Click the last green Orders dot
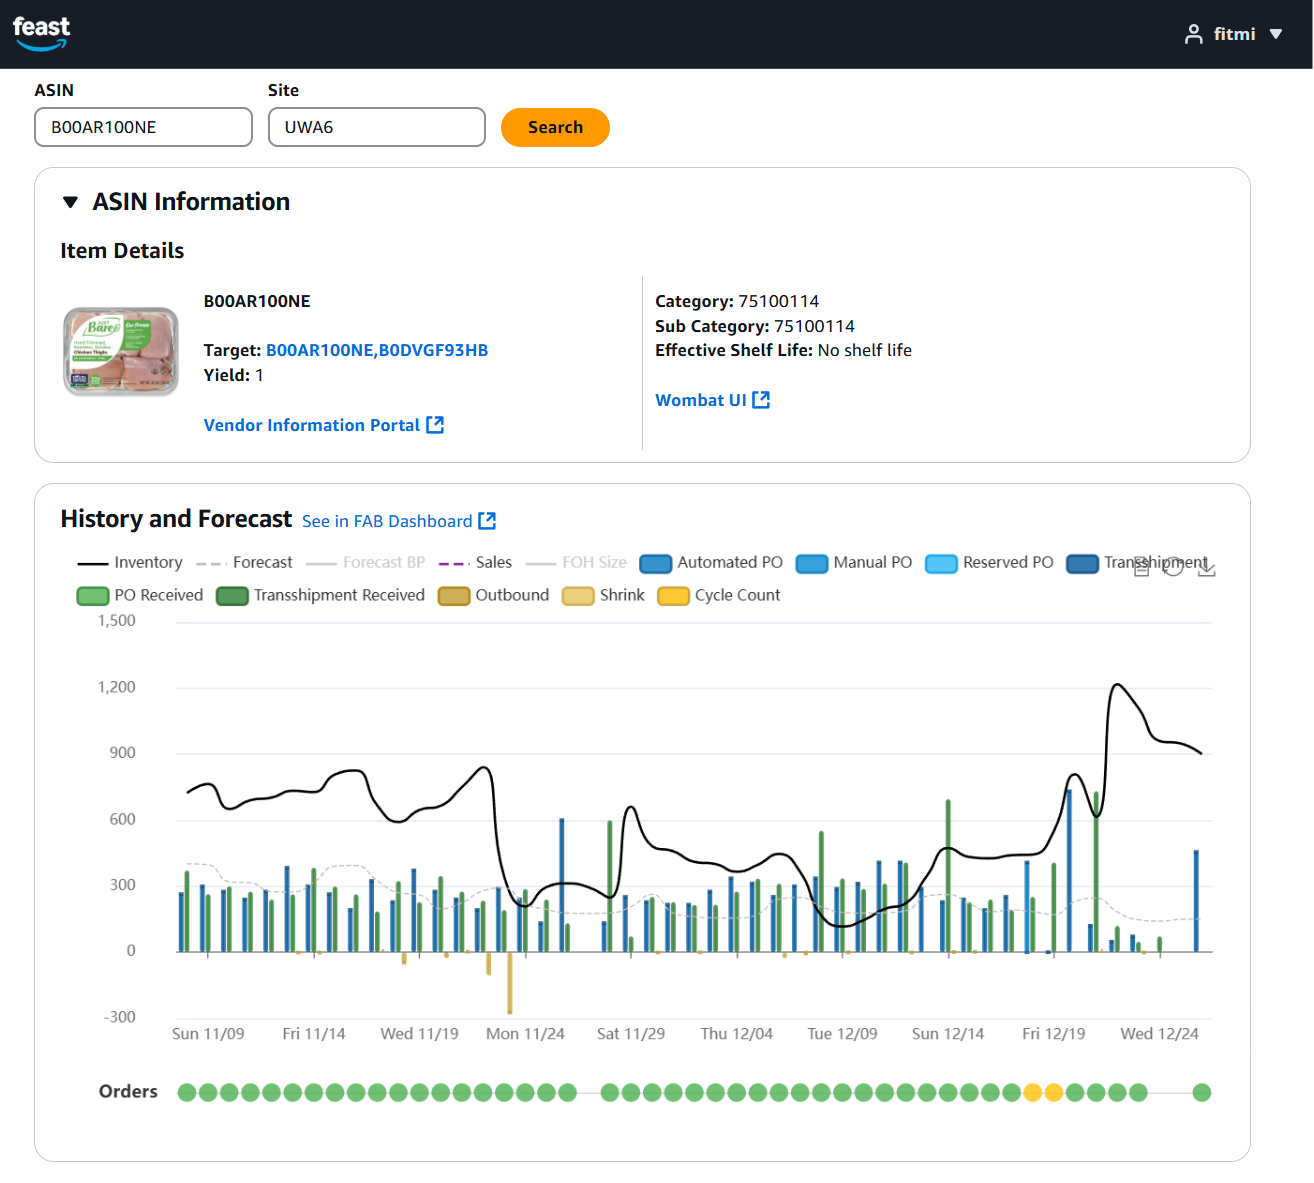 (1202, 1092)
